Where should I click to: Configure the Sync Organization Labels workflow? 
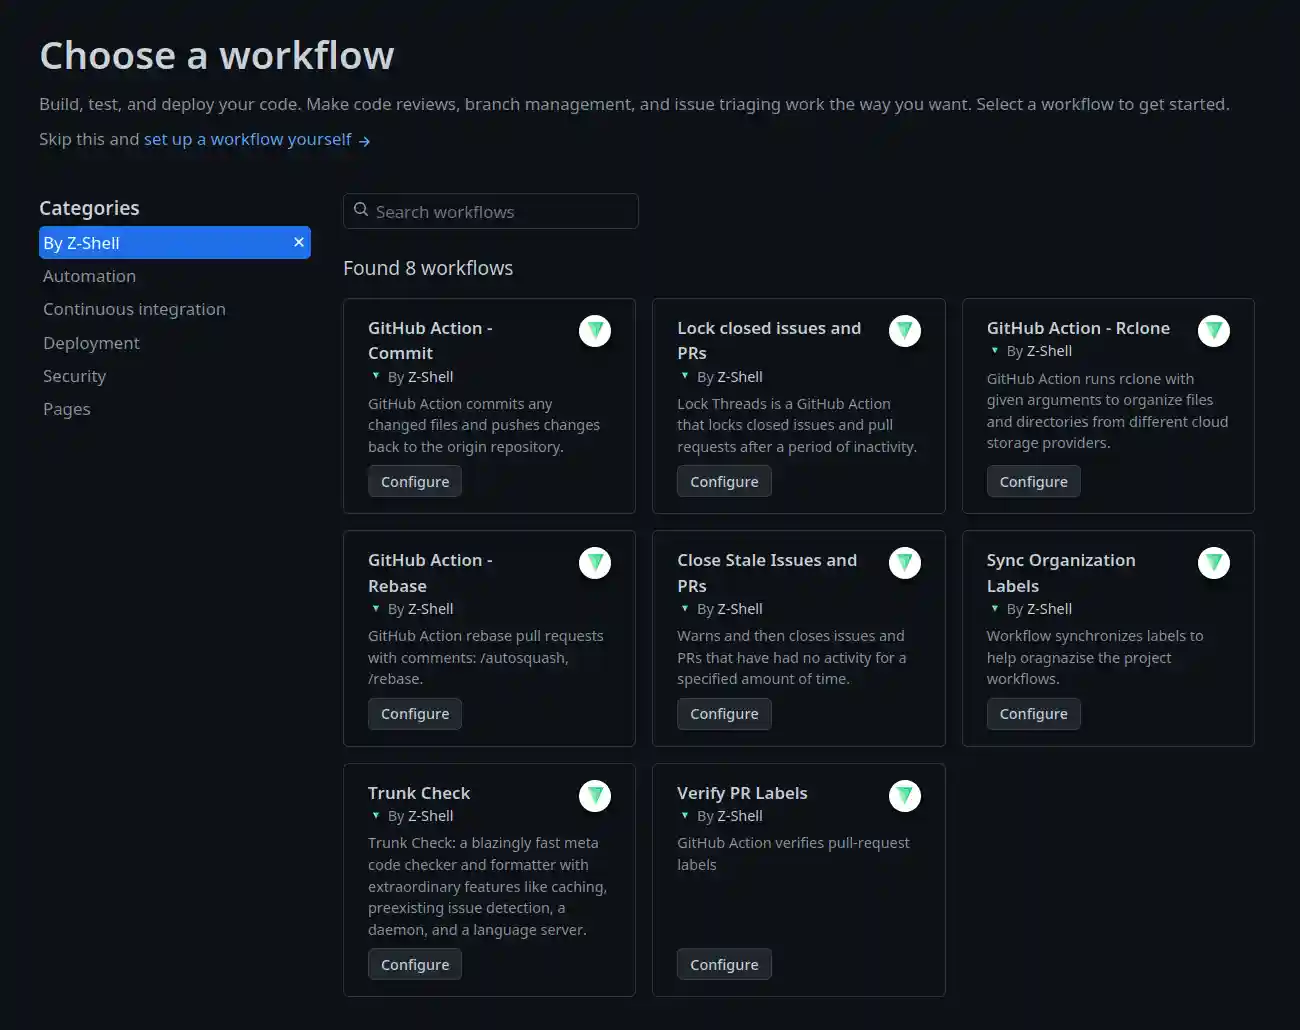click(x=1033, y=714)
